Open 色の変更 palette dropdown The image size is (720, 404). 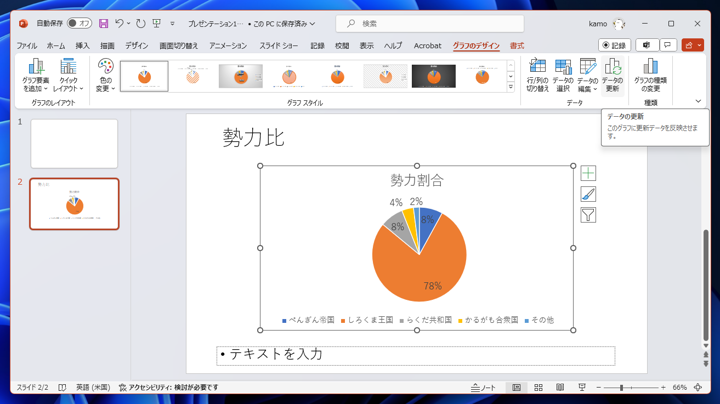coord(106,75)
